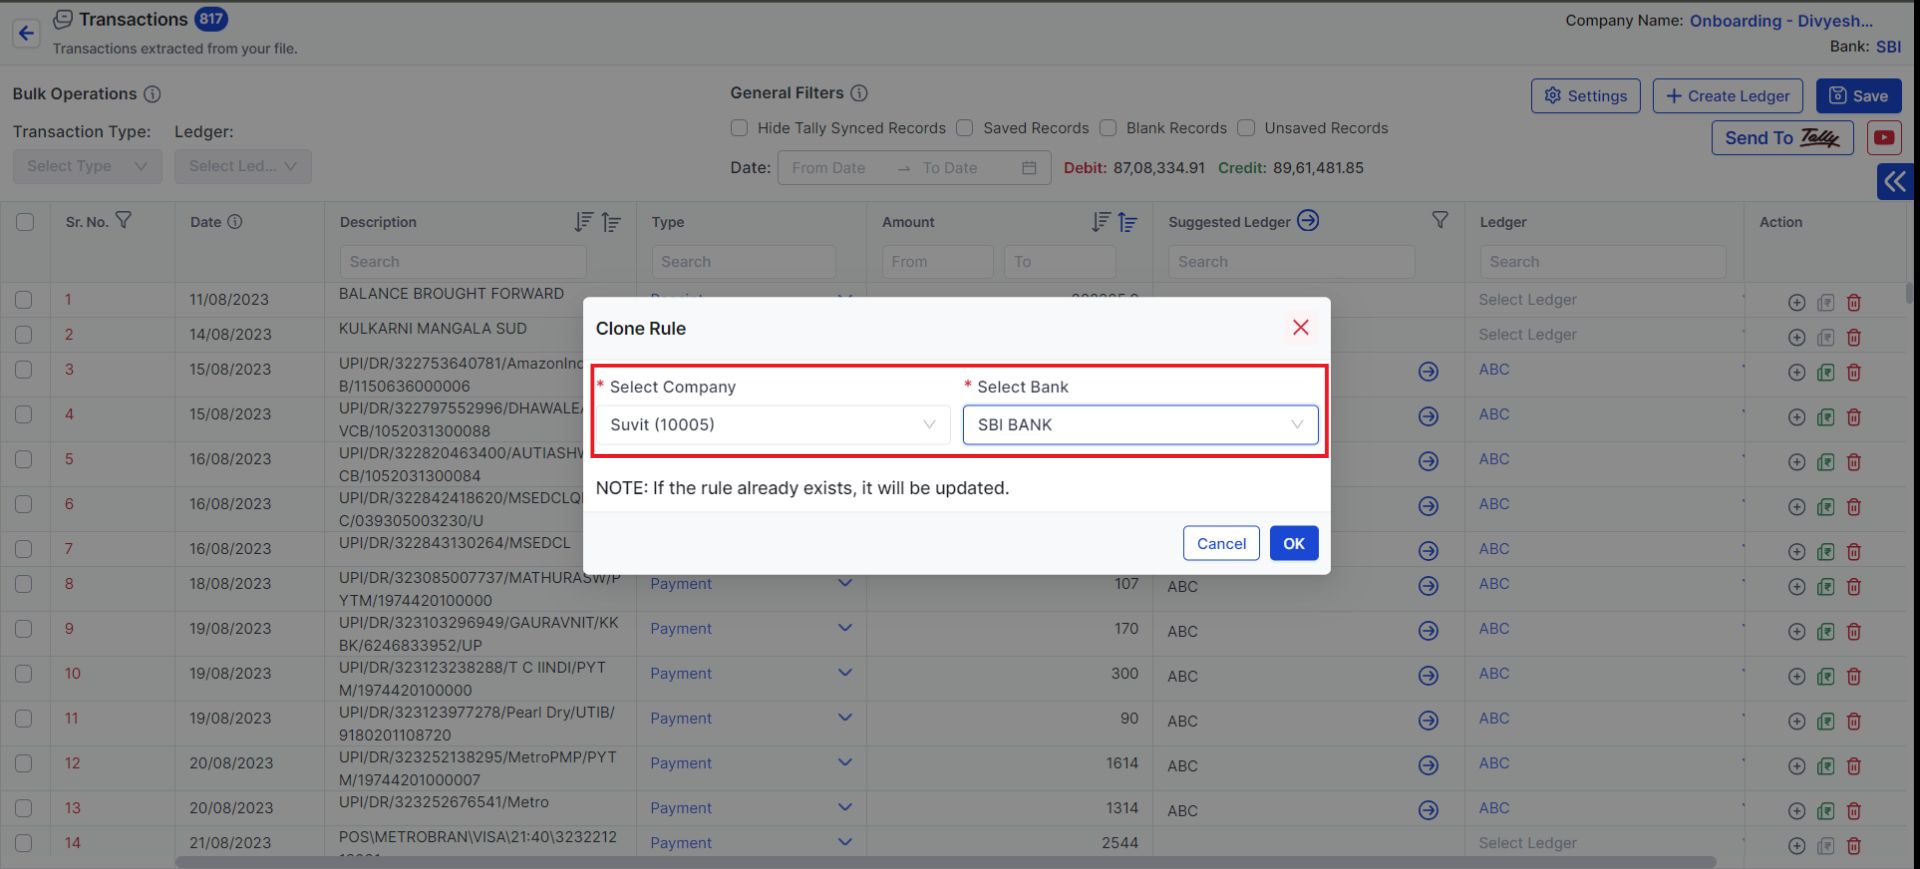The width and height of the screenshot is (1920, 869).
Task: Click the add icon for row 1
Action: pyautogui.click(x=1796, y=302)
